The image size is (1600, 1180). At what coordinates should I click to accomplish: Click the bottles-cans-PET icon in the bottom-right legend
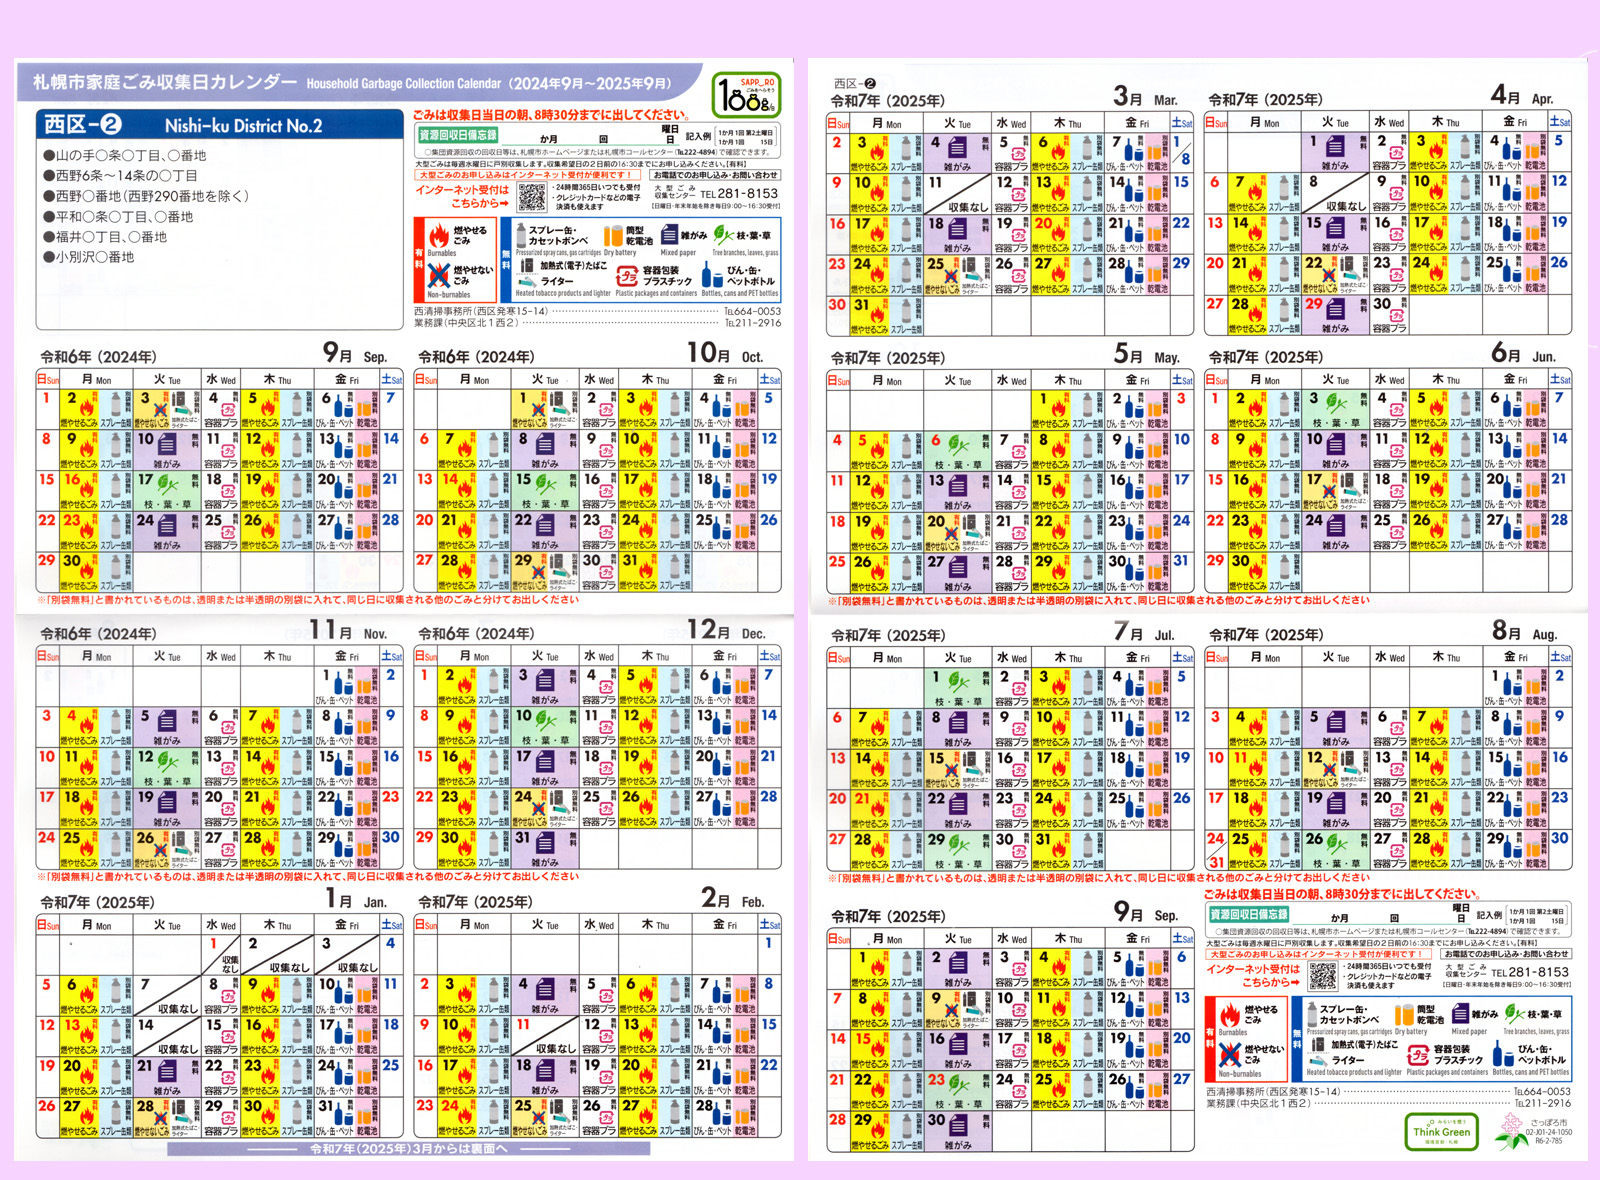1502,1054
